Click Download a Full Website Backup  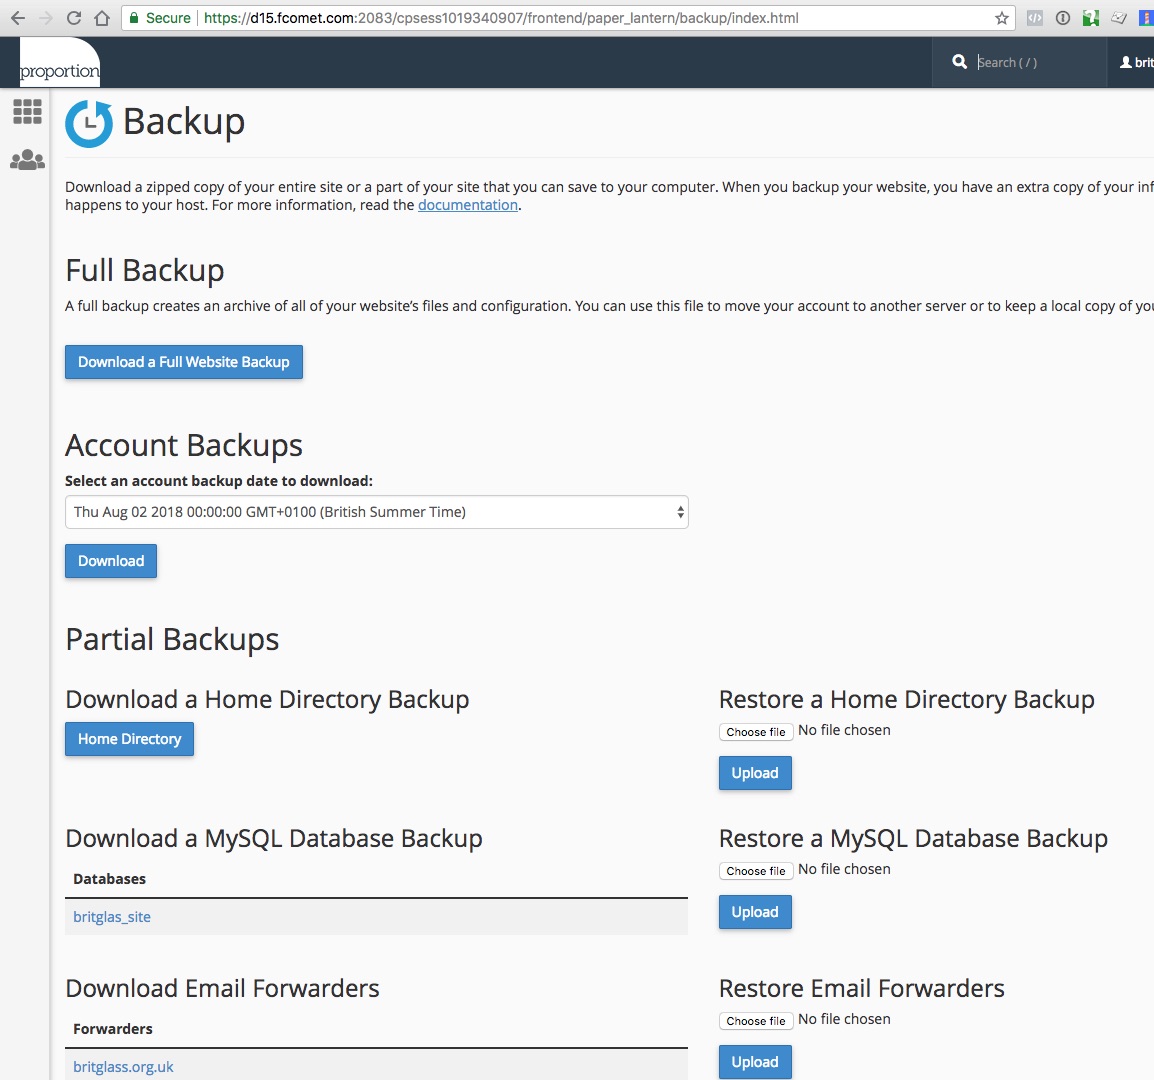[183, 362]
